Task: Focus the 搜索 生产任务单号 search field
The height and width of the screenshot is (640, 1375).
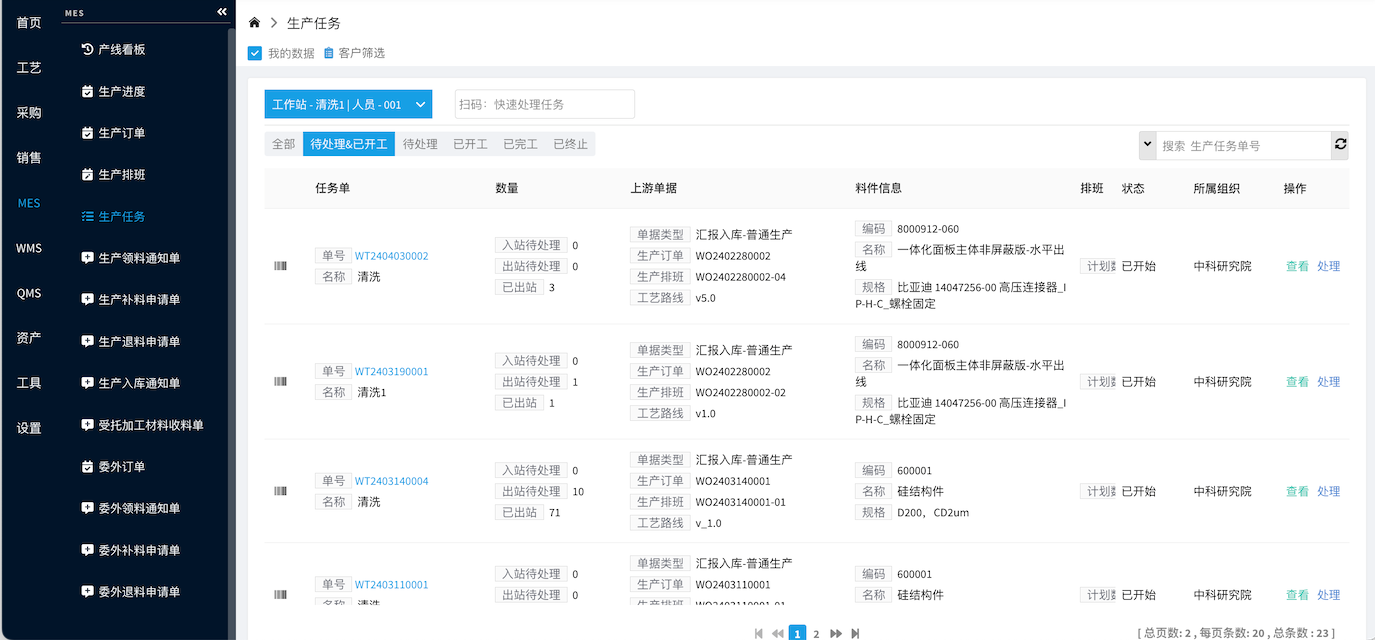Action: (1244, 145)
